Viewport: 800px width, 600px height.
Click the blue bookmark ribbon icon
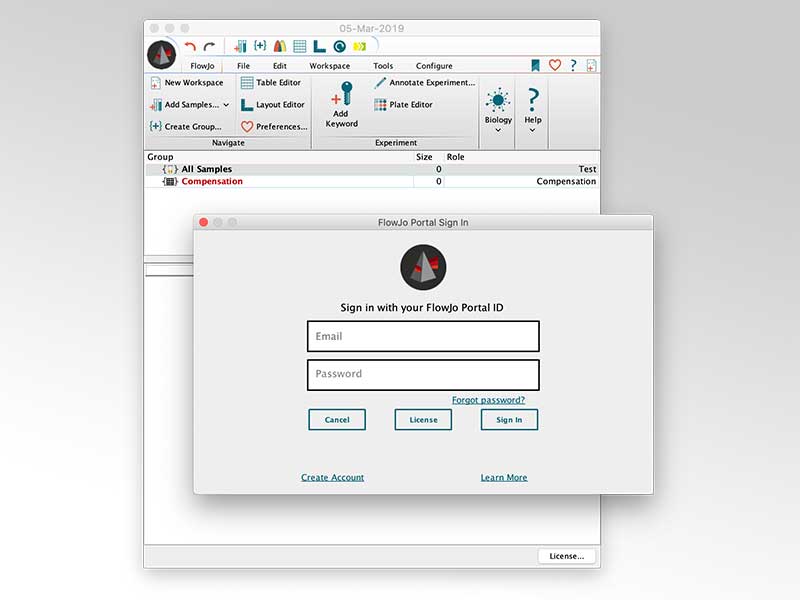point(535,65)
